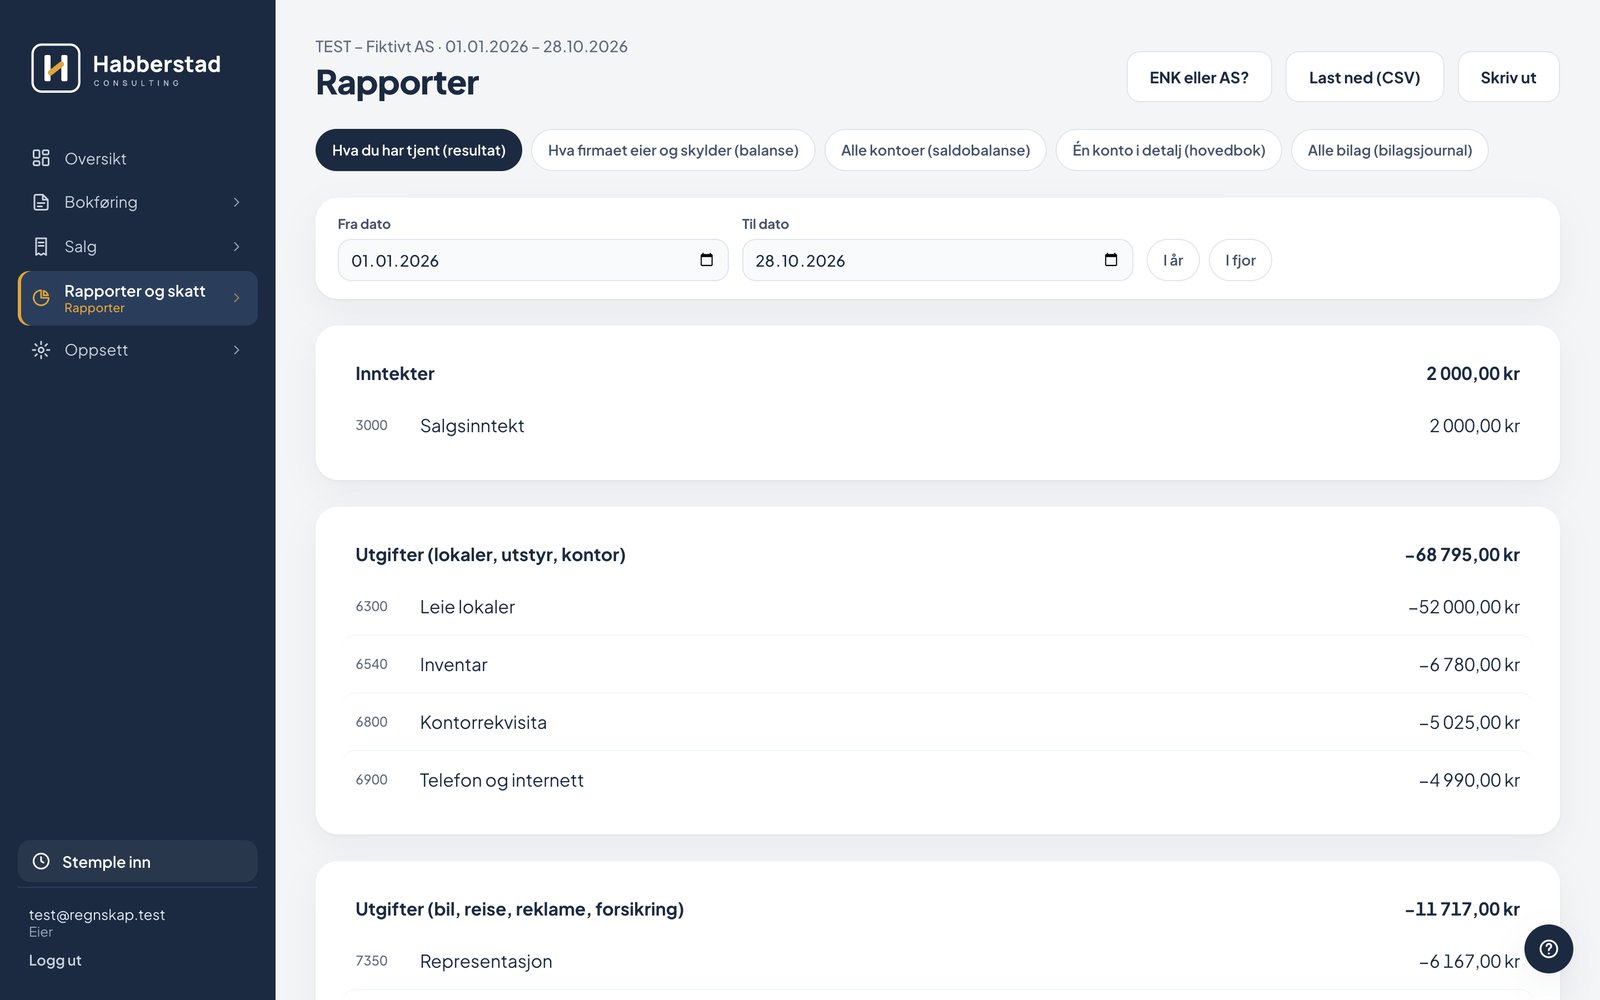Viewport: 1600px width, 1000px height.
Task: Click the Kontorrekvisita account row
Action: pyautogui.click(x=937, y=722)
